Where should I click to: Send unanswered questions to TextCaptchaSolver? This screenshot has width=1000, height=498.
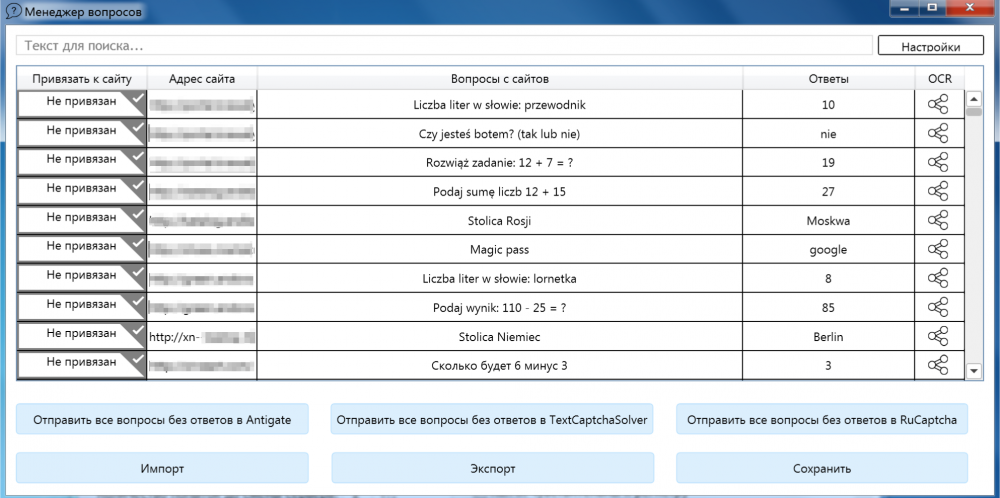coord(492,420)
